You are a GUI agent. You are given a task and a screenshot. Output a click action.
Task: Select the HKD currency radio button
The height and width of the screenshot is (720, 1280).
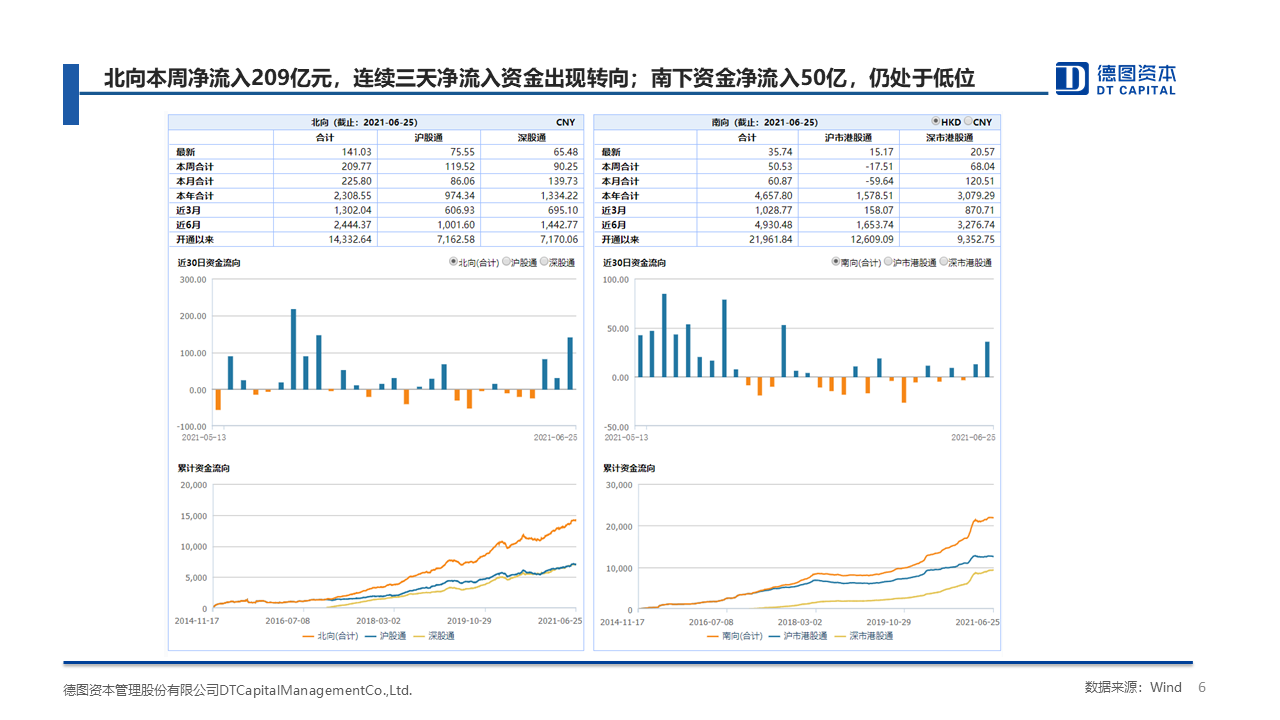(x=935, y=121)
